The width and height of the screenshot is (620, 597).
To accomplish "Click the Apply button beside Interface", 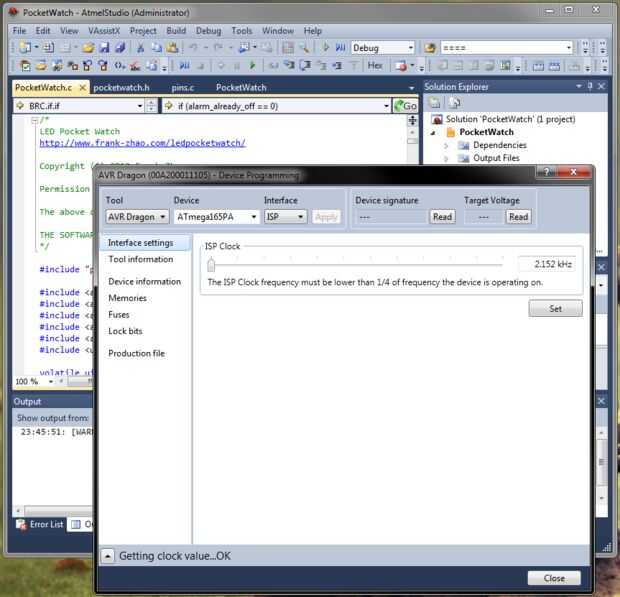I will (x=326, y=217).
